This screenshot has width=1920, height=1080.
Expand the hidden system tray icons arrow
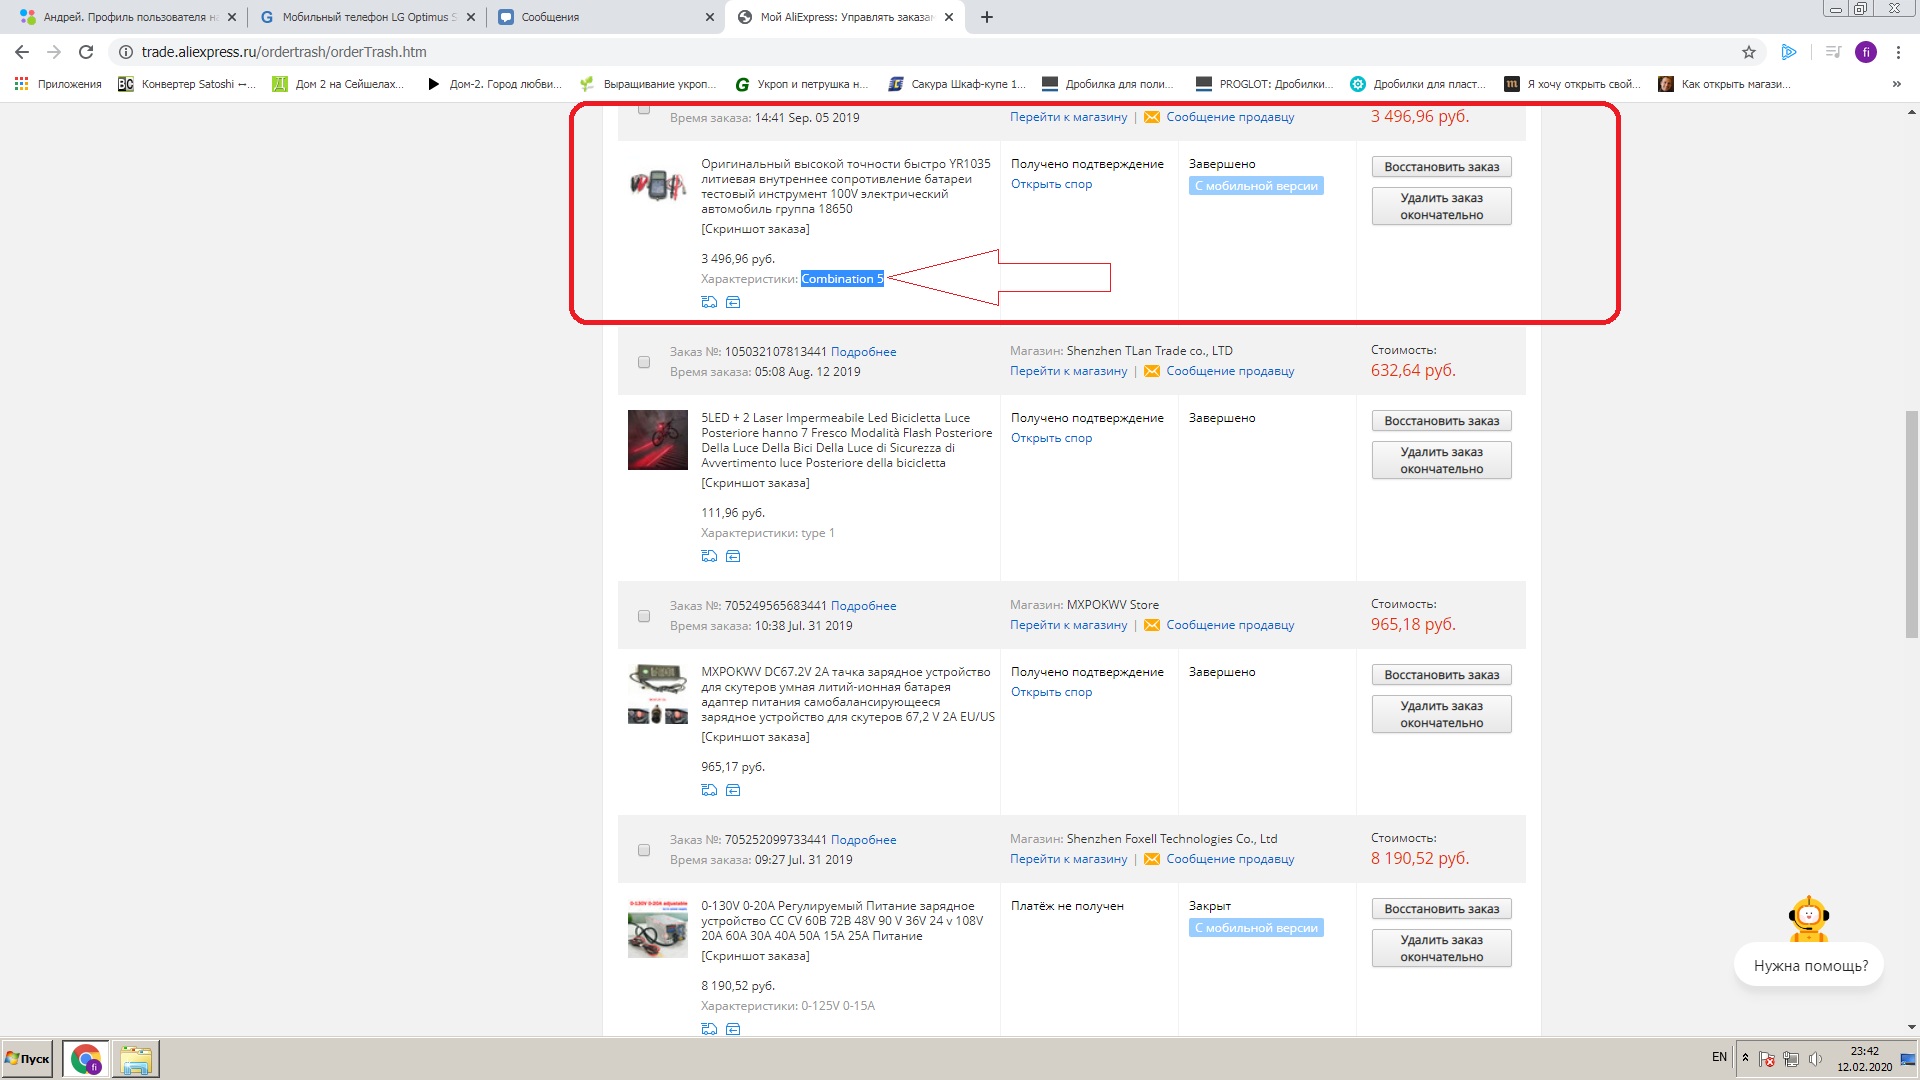(x=1745, y=1058)
